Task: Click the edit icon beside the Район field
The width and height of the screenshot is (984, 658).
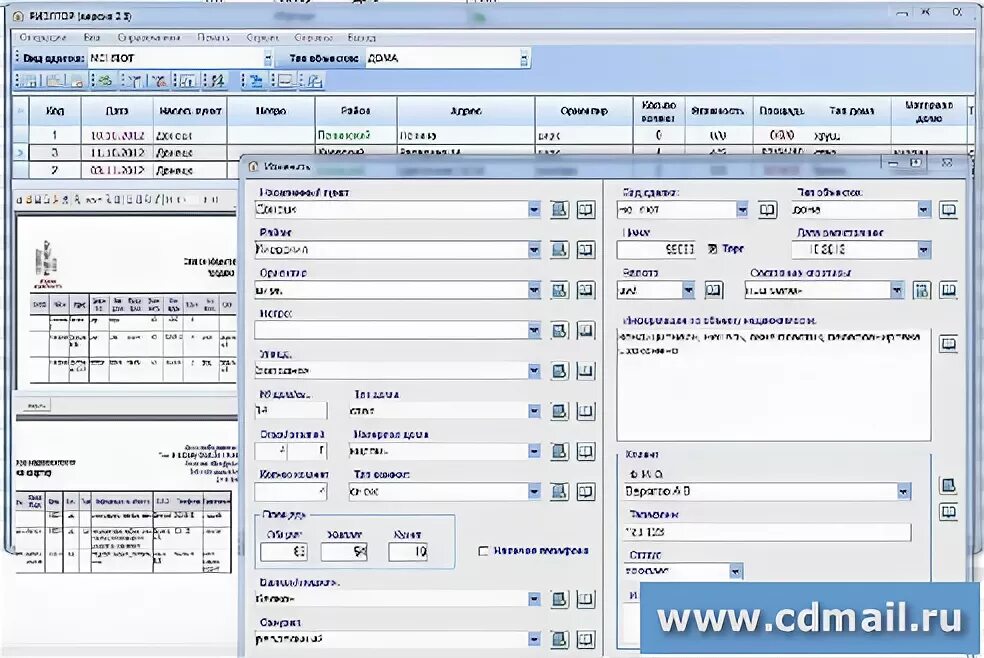Action: click(x=559, y=250)
